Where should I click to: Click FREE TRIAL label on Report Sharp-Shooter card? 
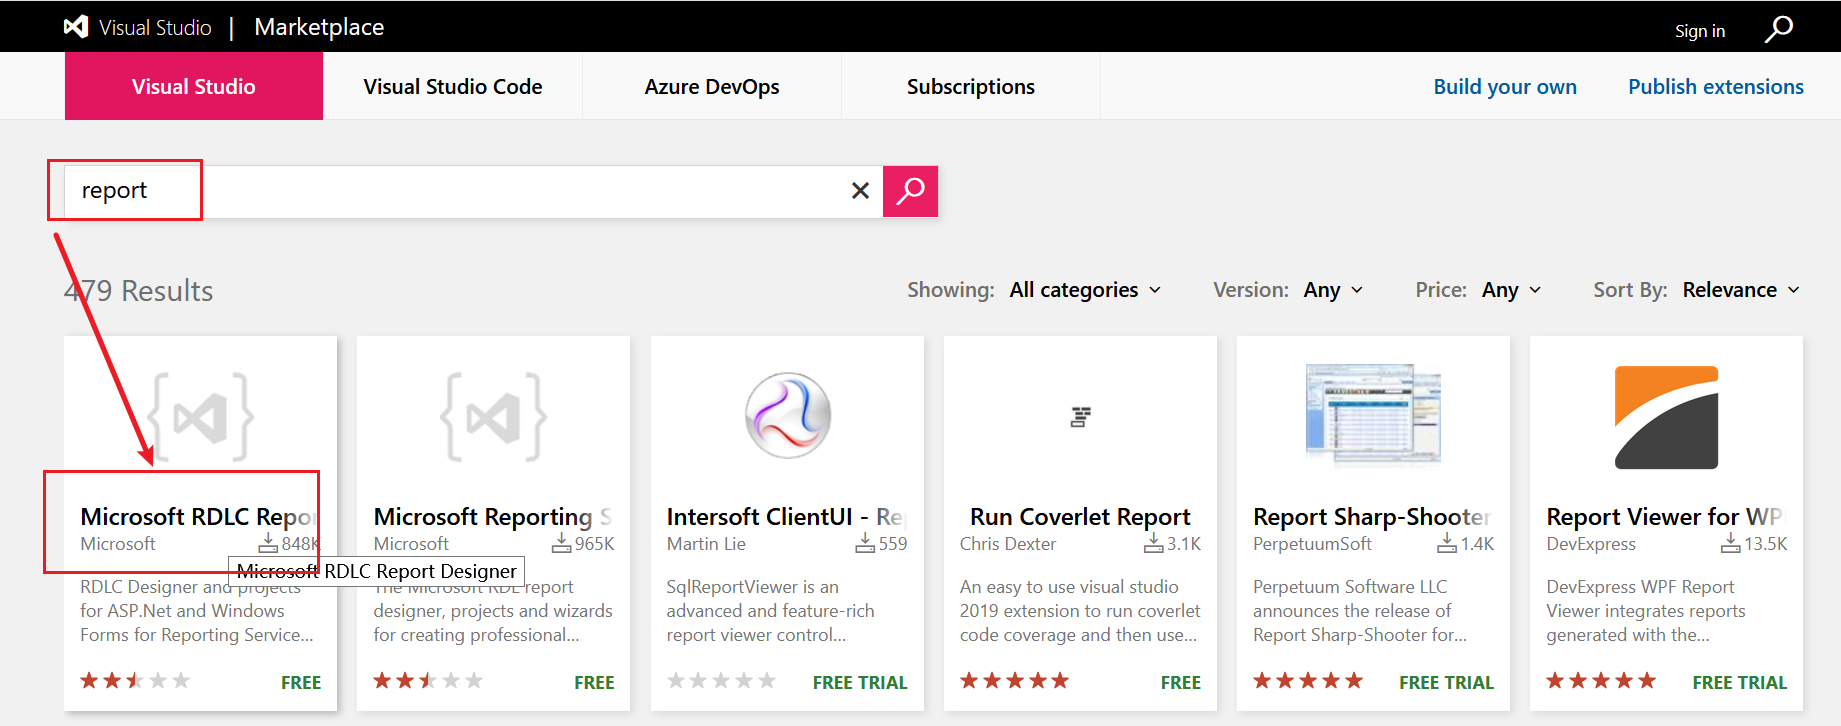click(1446, 683)
